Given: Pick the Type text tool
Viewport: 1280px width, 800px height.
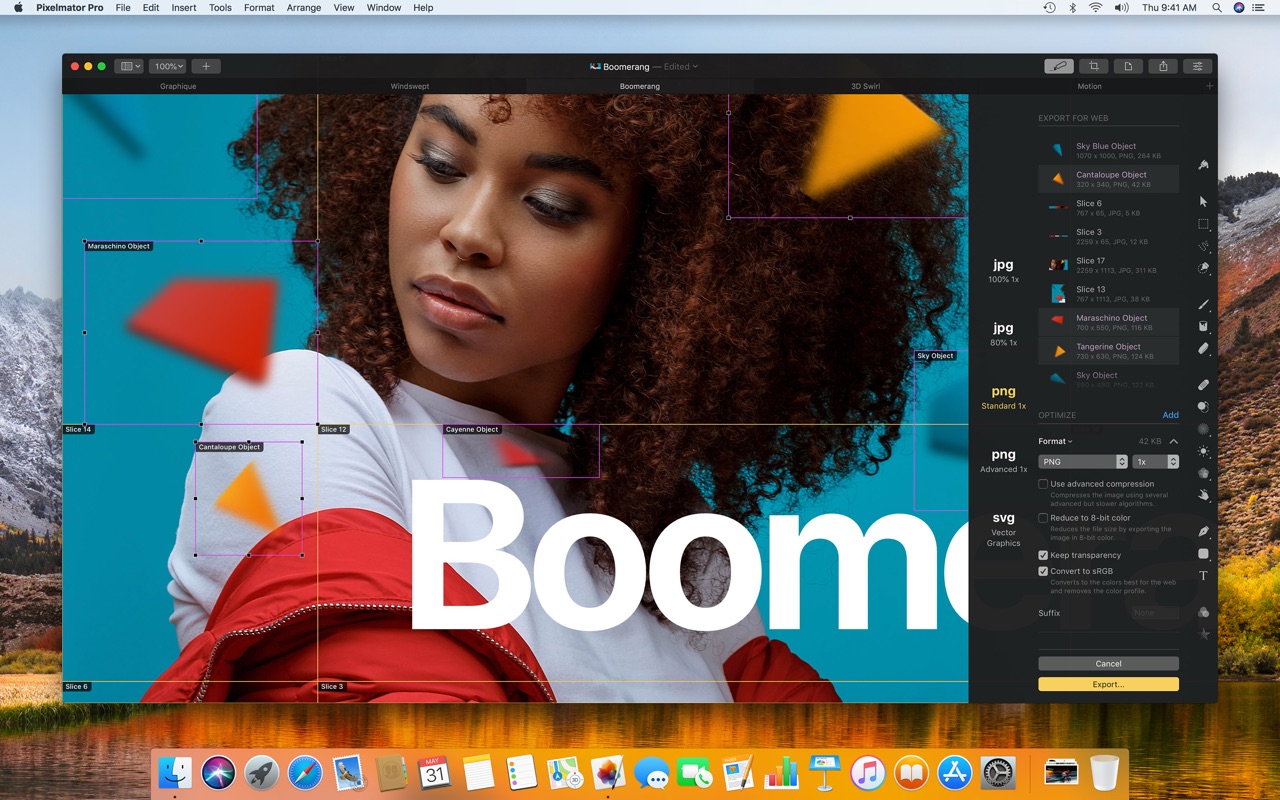Looking at the screenshot, I should [1203, 576].
